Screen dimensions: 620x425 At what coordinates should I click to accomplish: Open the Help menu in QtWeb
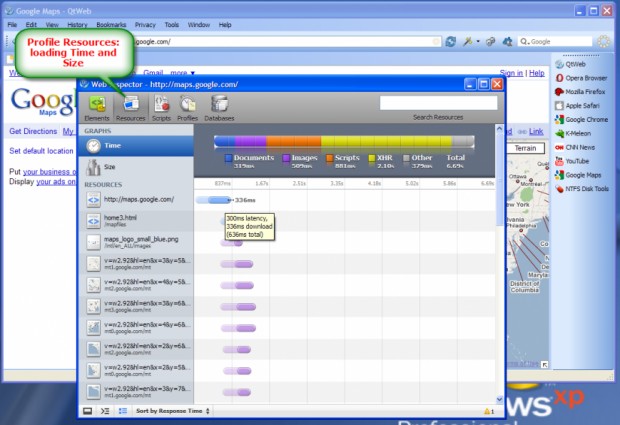225,25
